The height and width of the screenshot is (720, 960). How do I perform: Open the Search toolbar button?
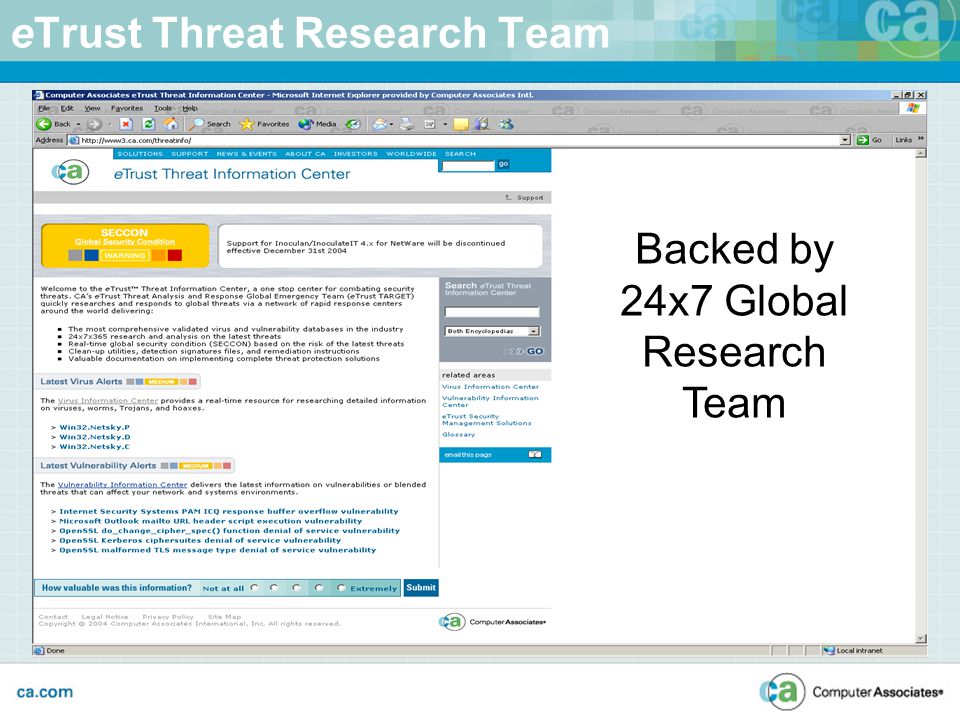pyautogui.click(x=209, y=124)
